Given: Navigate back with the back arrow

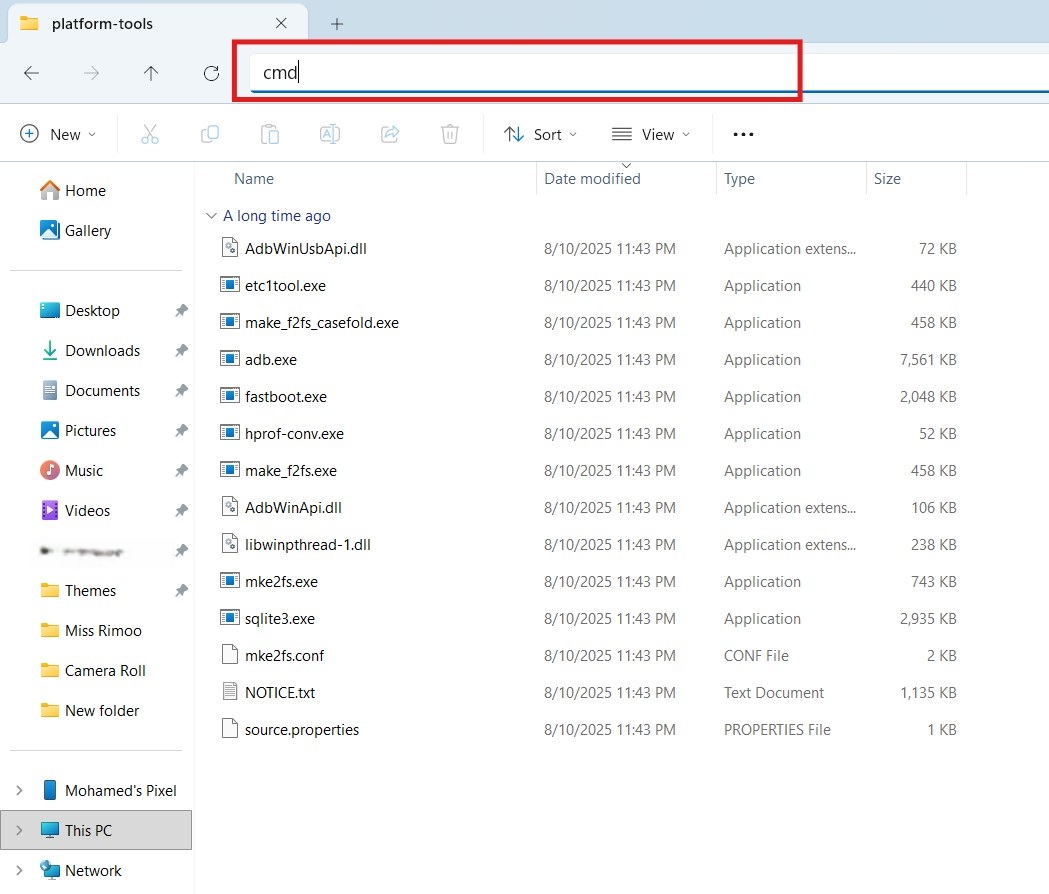Looking at the screenshot, I should 32,73.
